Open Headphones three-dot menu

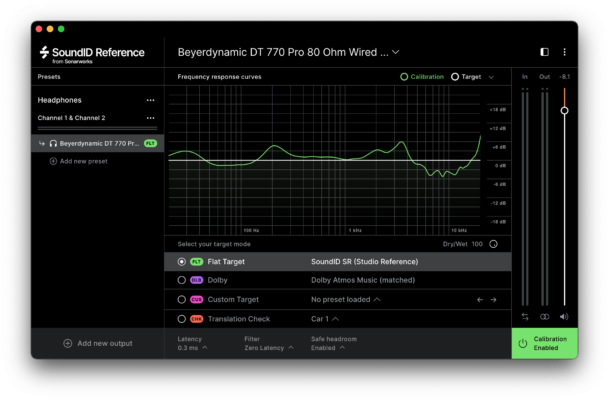tap(151, 100)
